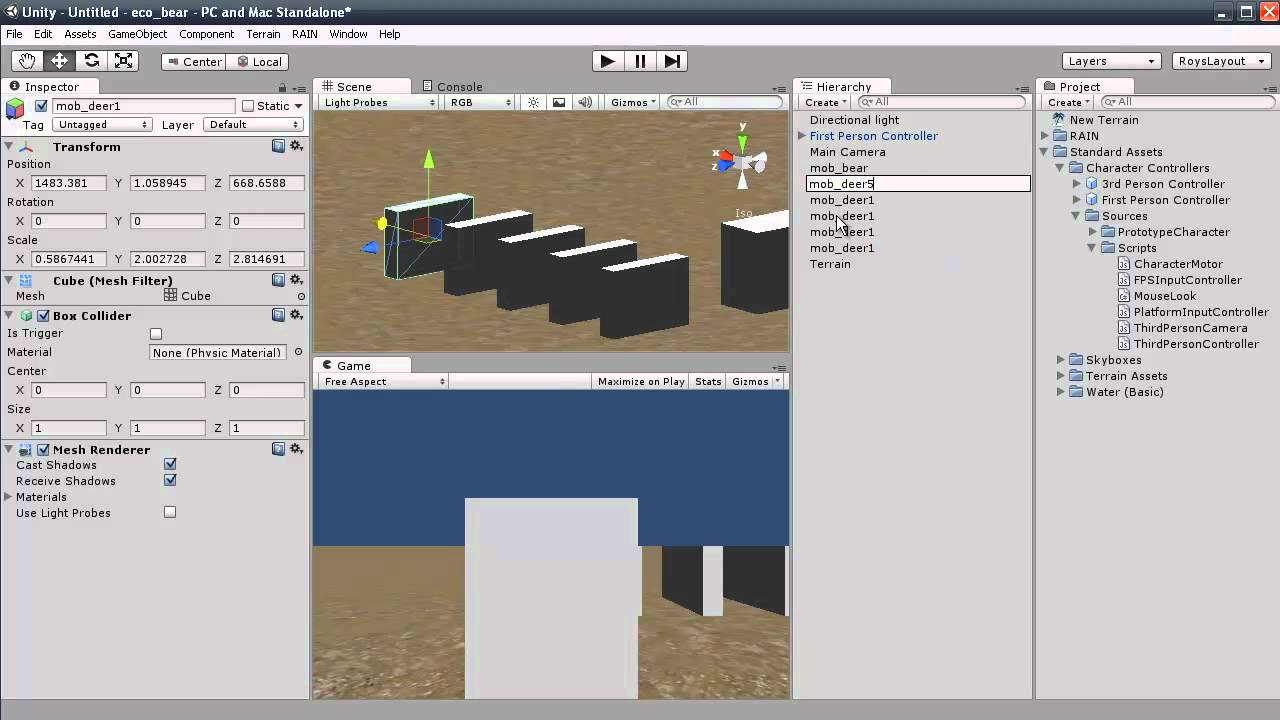Collapse the Standard Assets folder
The width and height of the screenshot is (1280, 720).
pos(1045,152)
